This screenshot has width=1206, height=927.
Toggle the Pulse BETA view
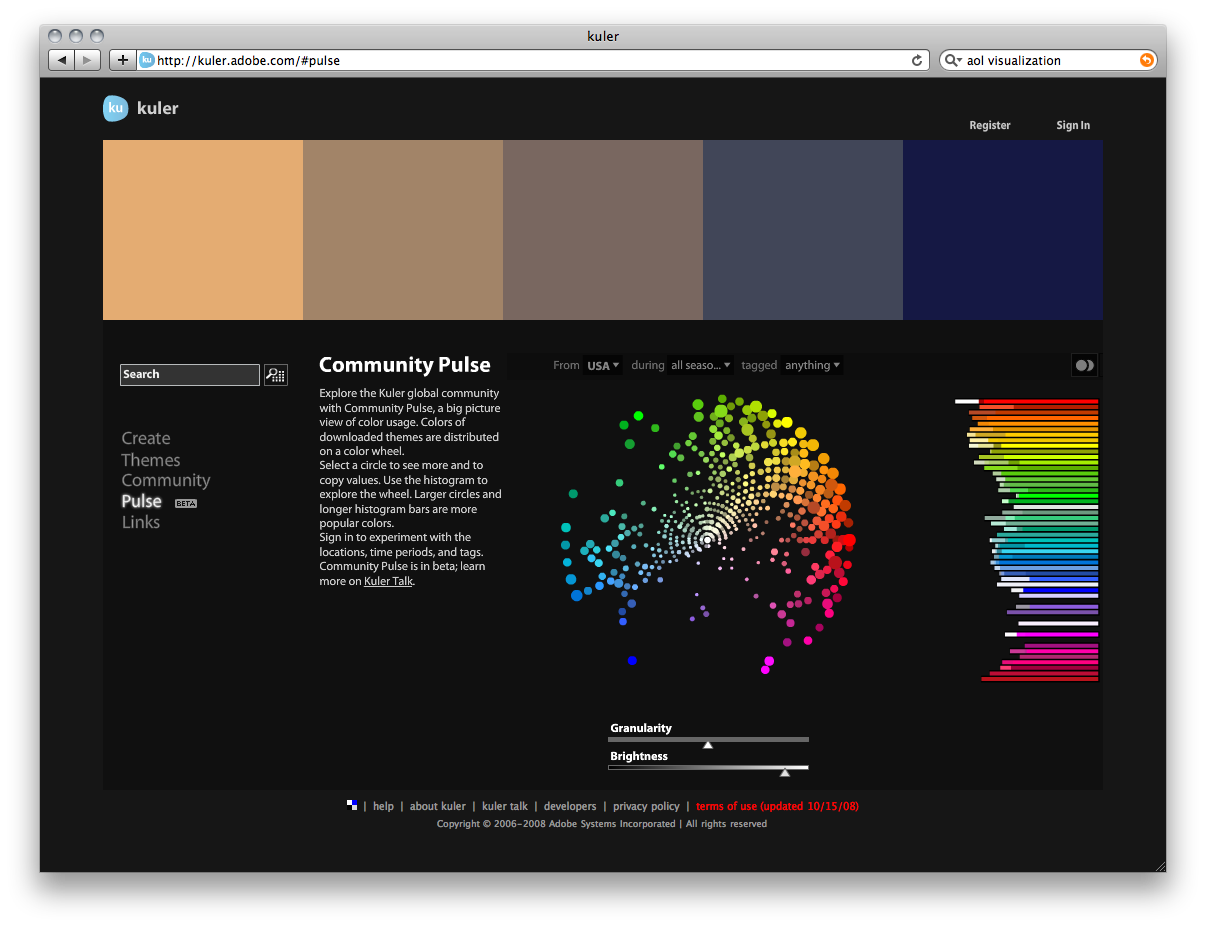tap(141, 501)
